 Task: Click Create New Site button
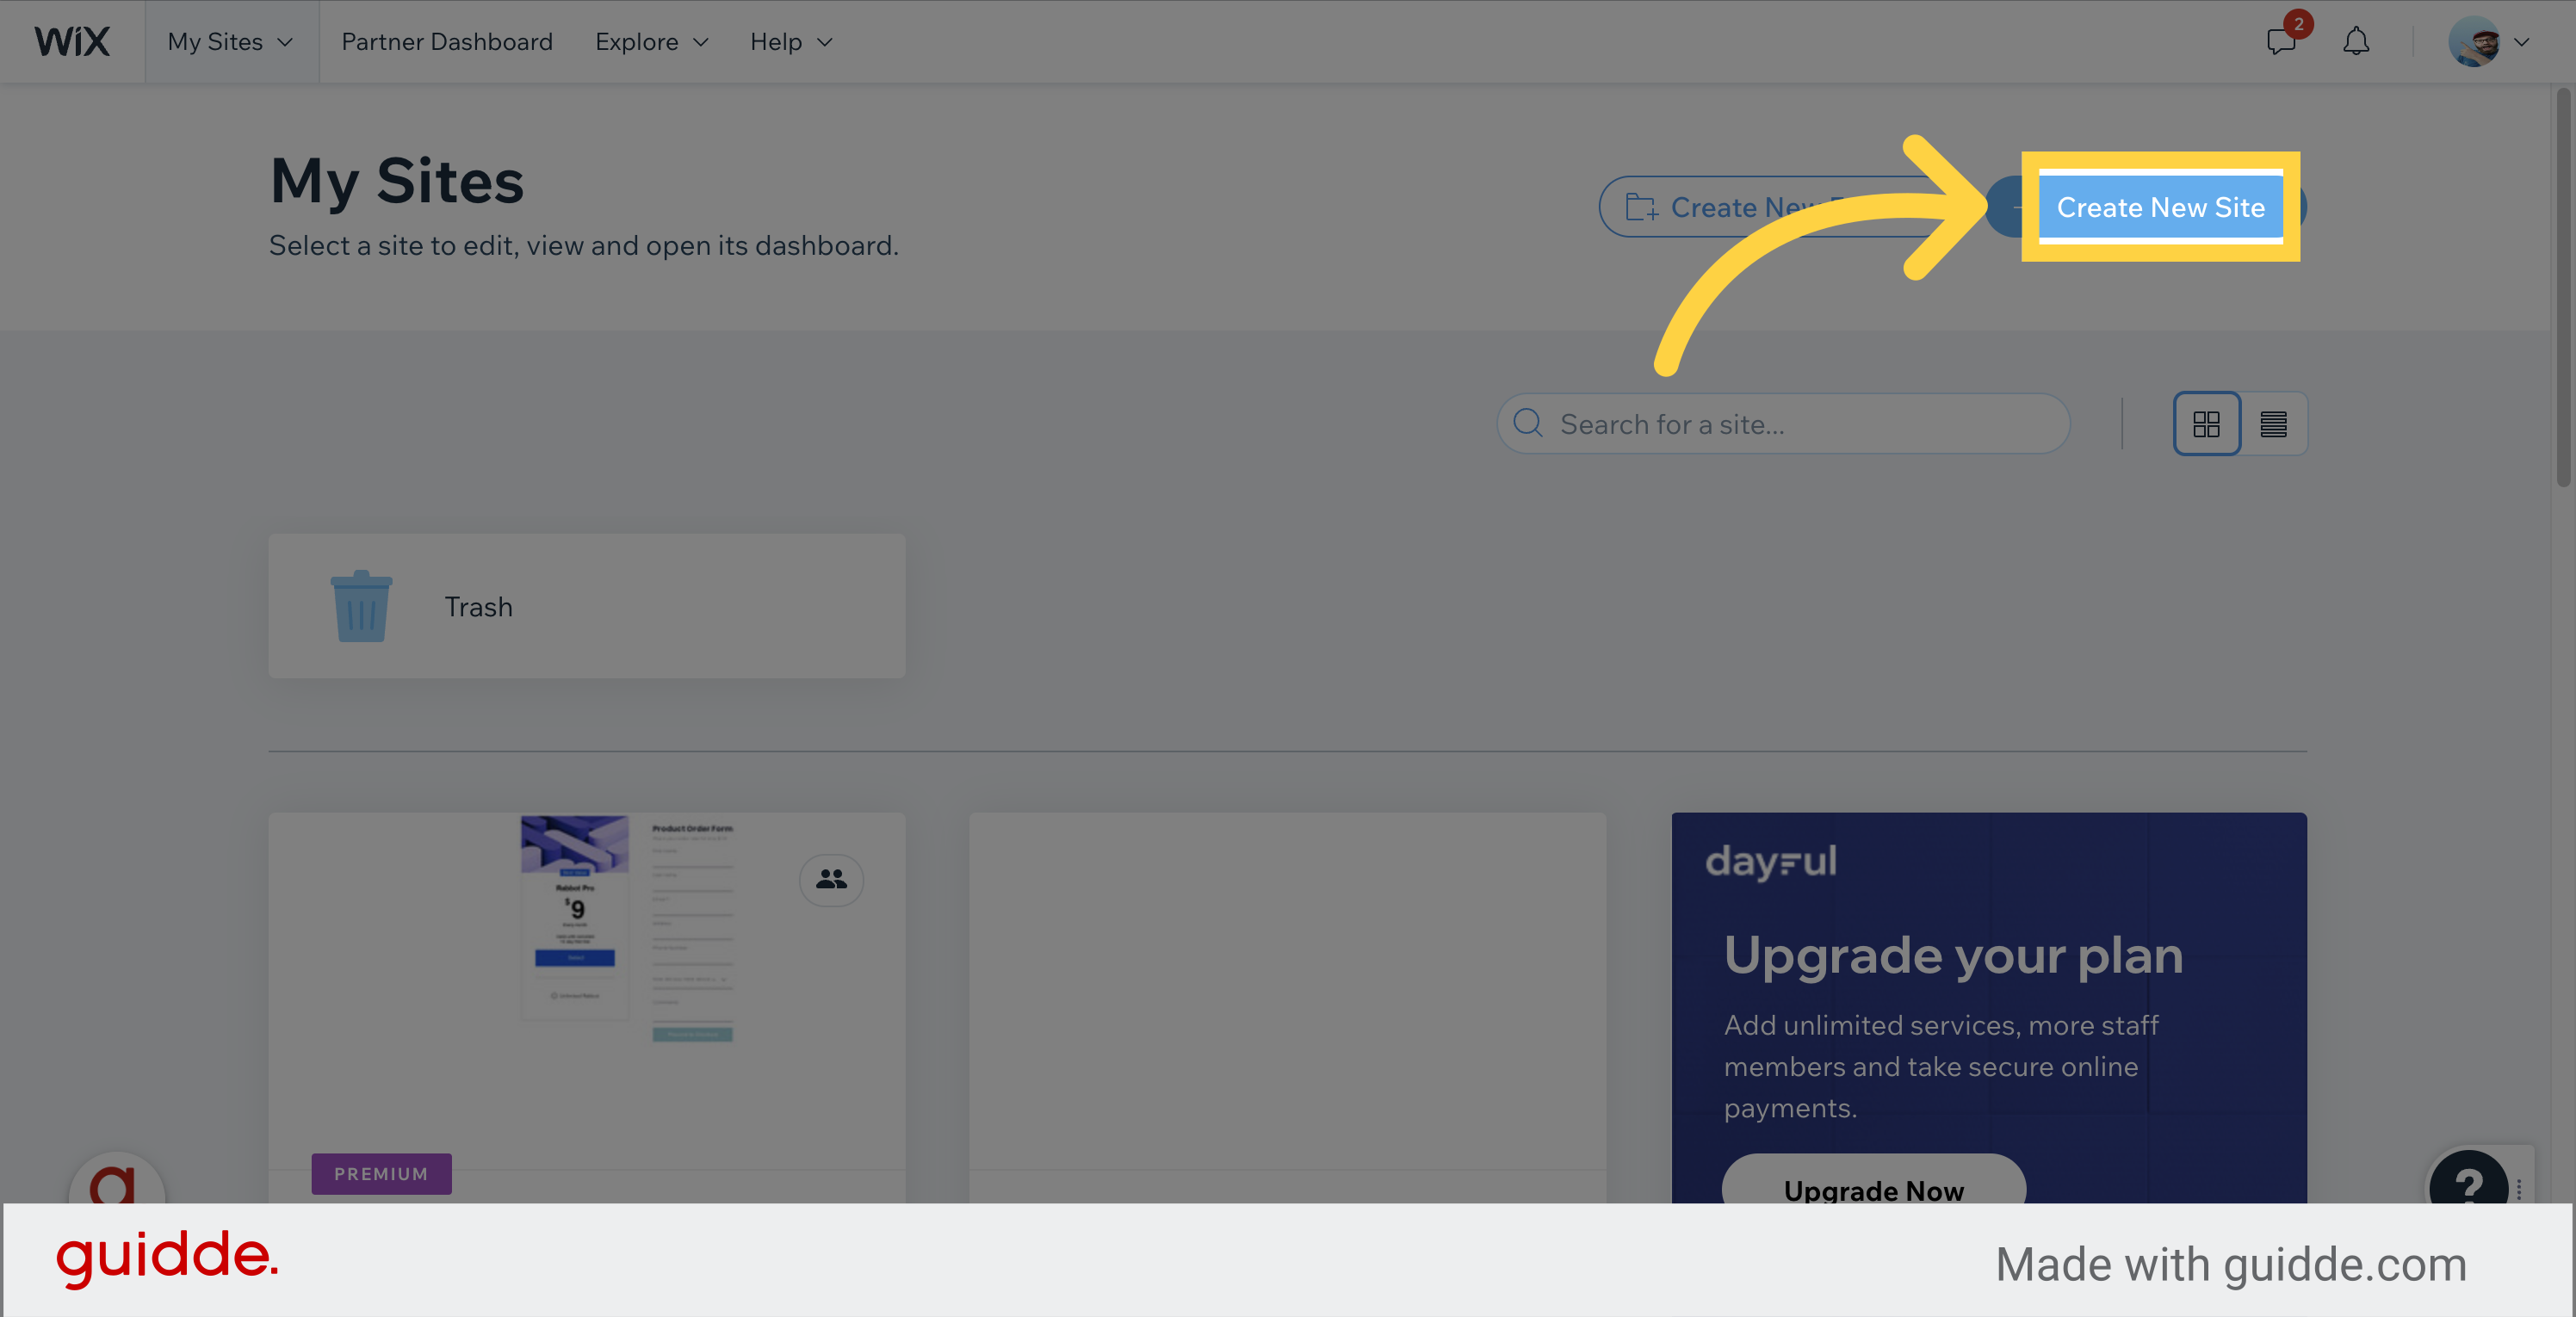(2160, 207)
